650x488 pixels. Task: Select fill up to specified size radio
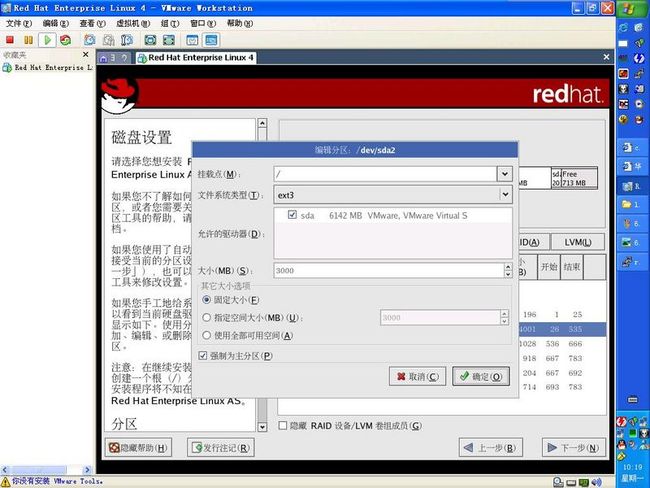coord(206,318)
